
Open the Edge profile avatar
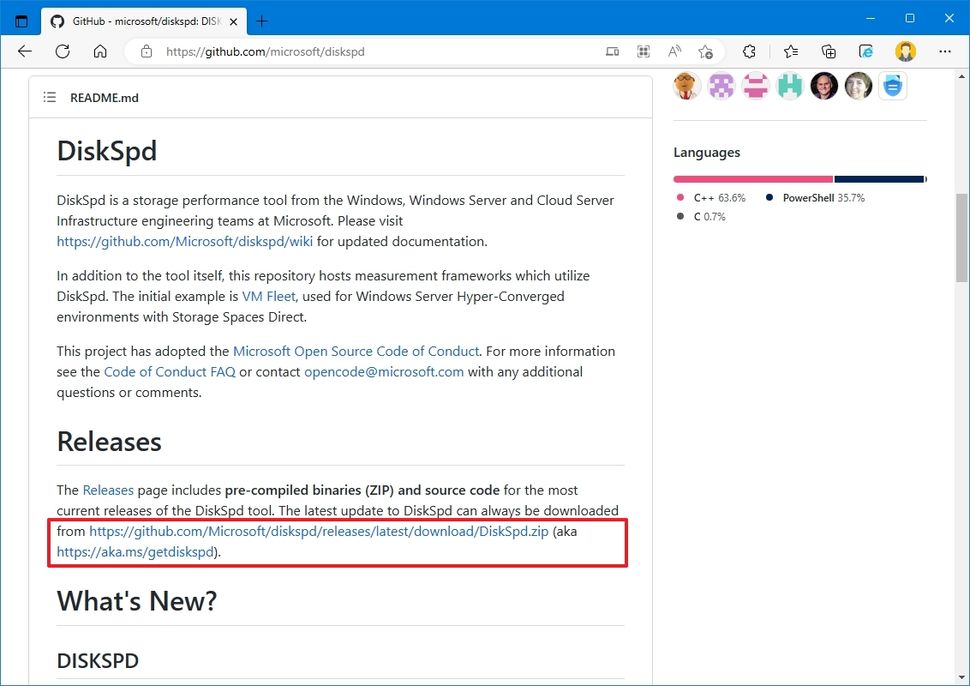[905, 50]
